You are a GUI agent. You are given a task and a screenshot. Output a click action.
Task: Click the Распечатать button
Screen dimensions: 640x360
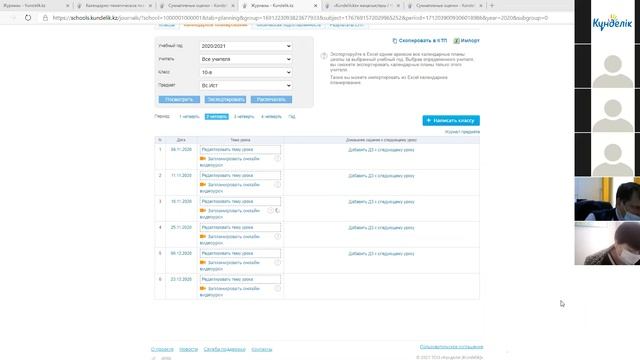pos(271,100)
